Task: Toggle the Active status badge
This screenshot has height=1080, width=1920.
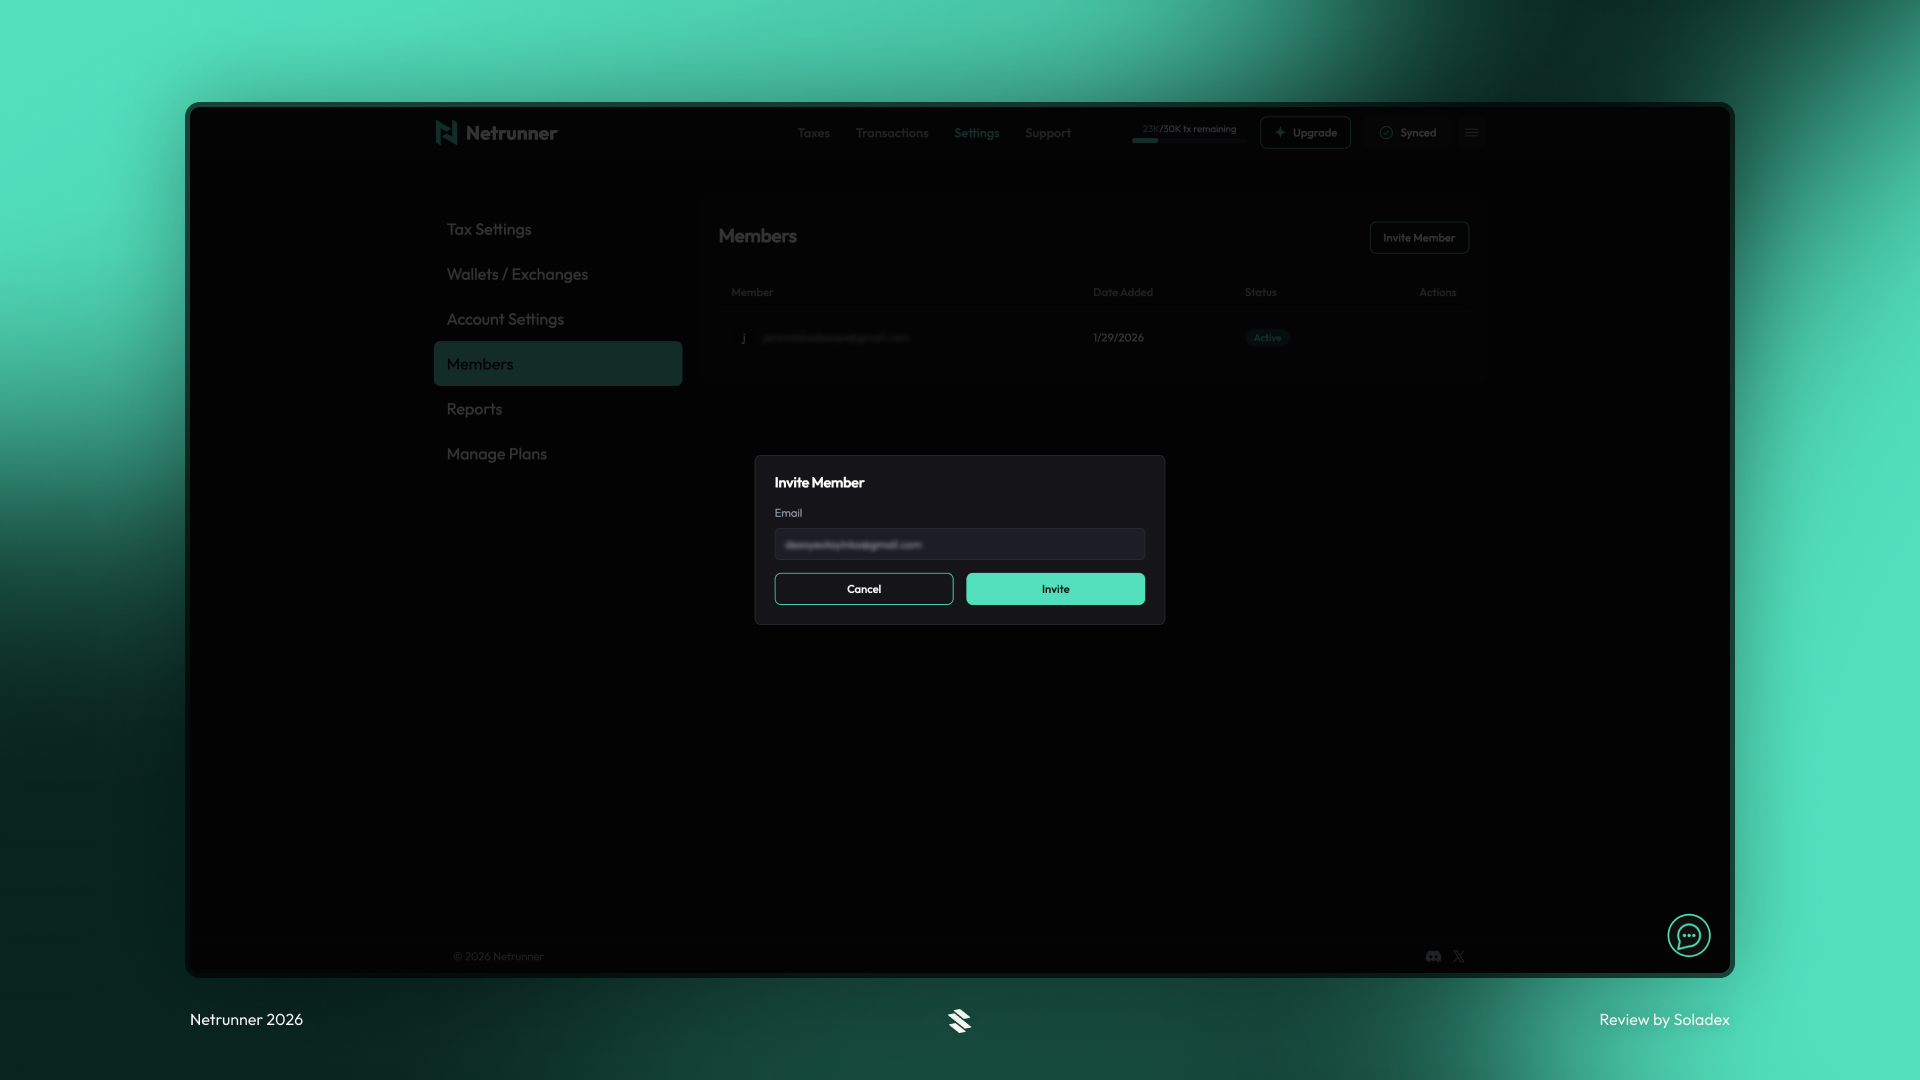Action: point(1267,338)
